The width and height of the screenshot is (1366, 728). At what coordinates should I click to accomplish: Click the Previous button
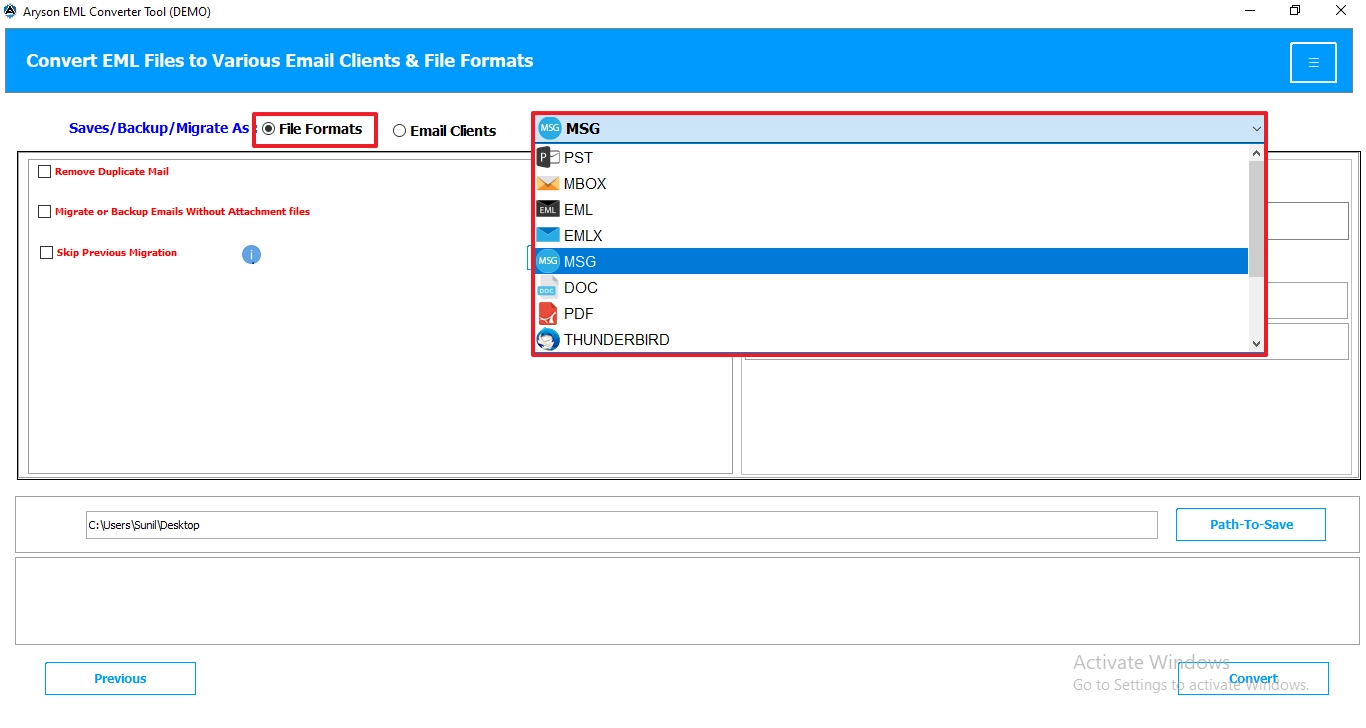(x=120, y=678)
